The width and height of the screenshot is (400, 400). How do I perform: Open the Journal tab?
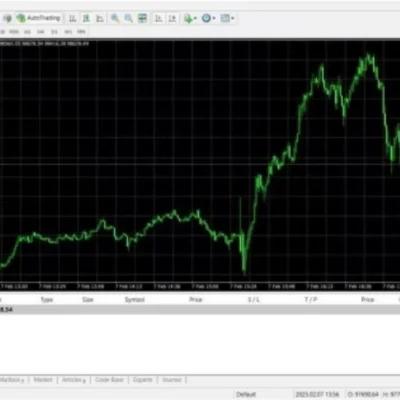point(172,380)
